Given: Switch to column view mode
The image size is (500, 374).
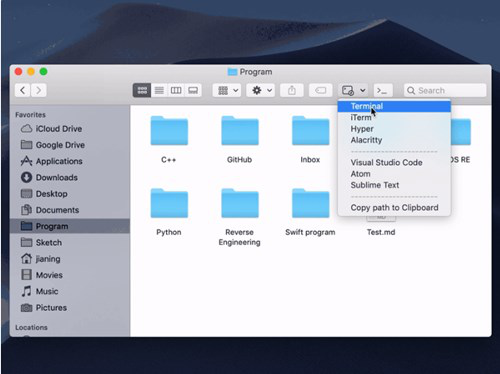Looking at the screenshot, I should (x=176, y=90).
